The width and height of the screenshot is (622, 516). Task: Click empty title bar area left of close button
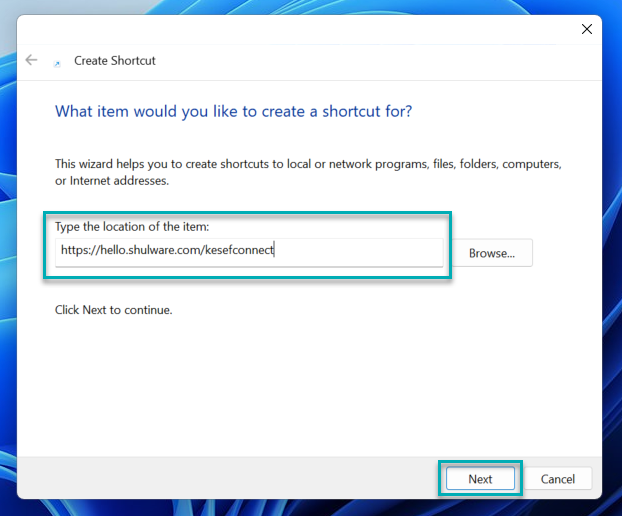pyautogui.click(x=400, y=29)
